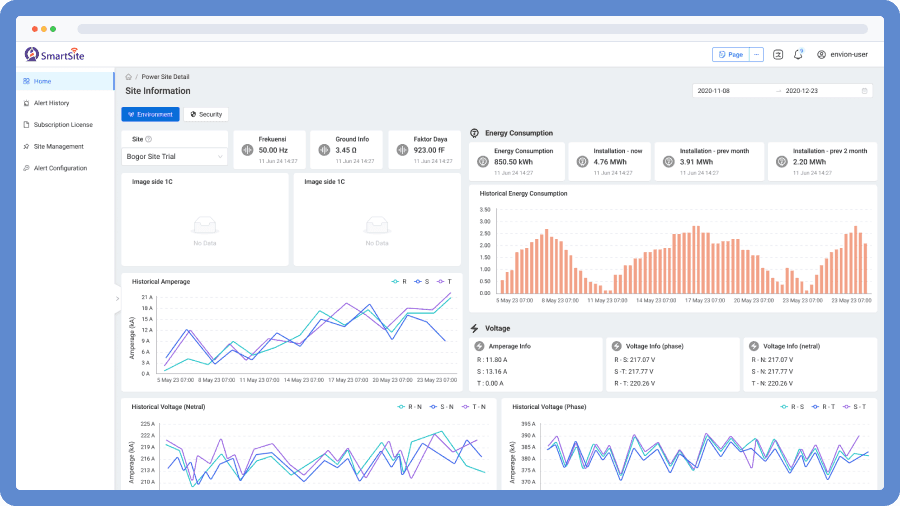This screenshot has height=506, width=900.
Task: Click the Installation - now card icon
Action: point(583,162)
